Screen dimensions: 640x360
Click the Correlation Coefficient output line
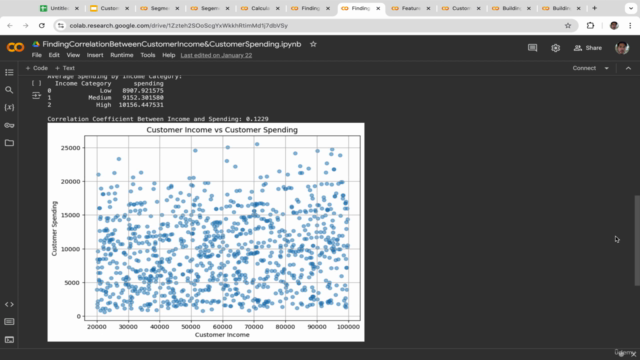pyautogui.click(x=158, y=119)
